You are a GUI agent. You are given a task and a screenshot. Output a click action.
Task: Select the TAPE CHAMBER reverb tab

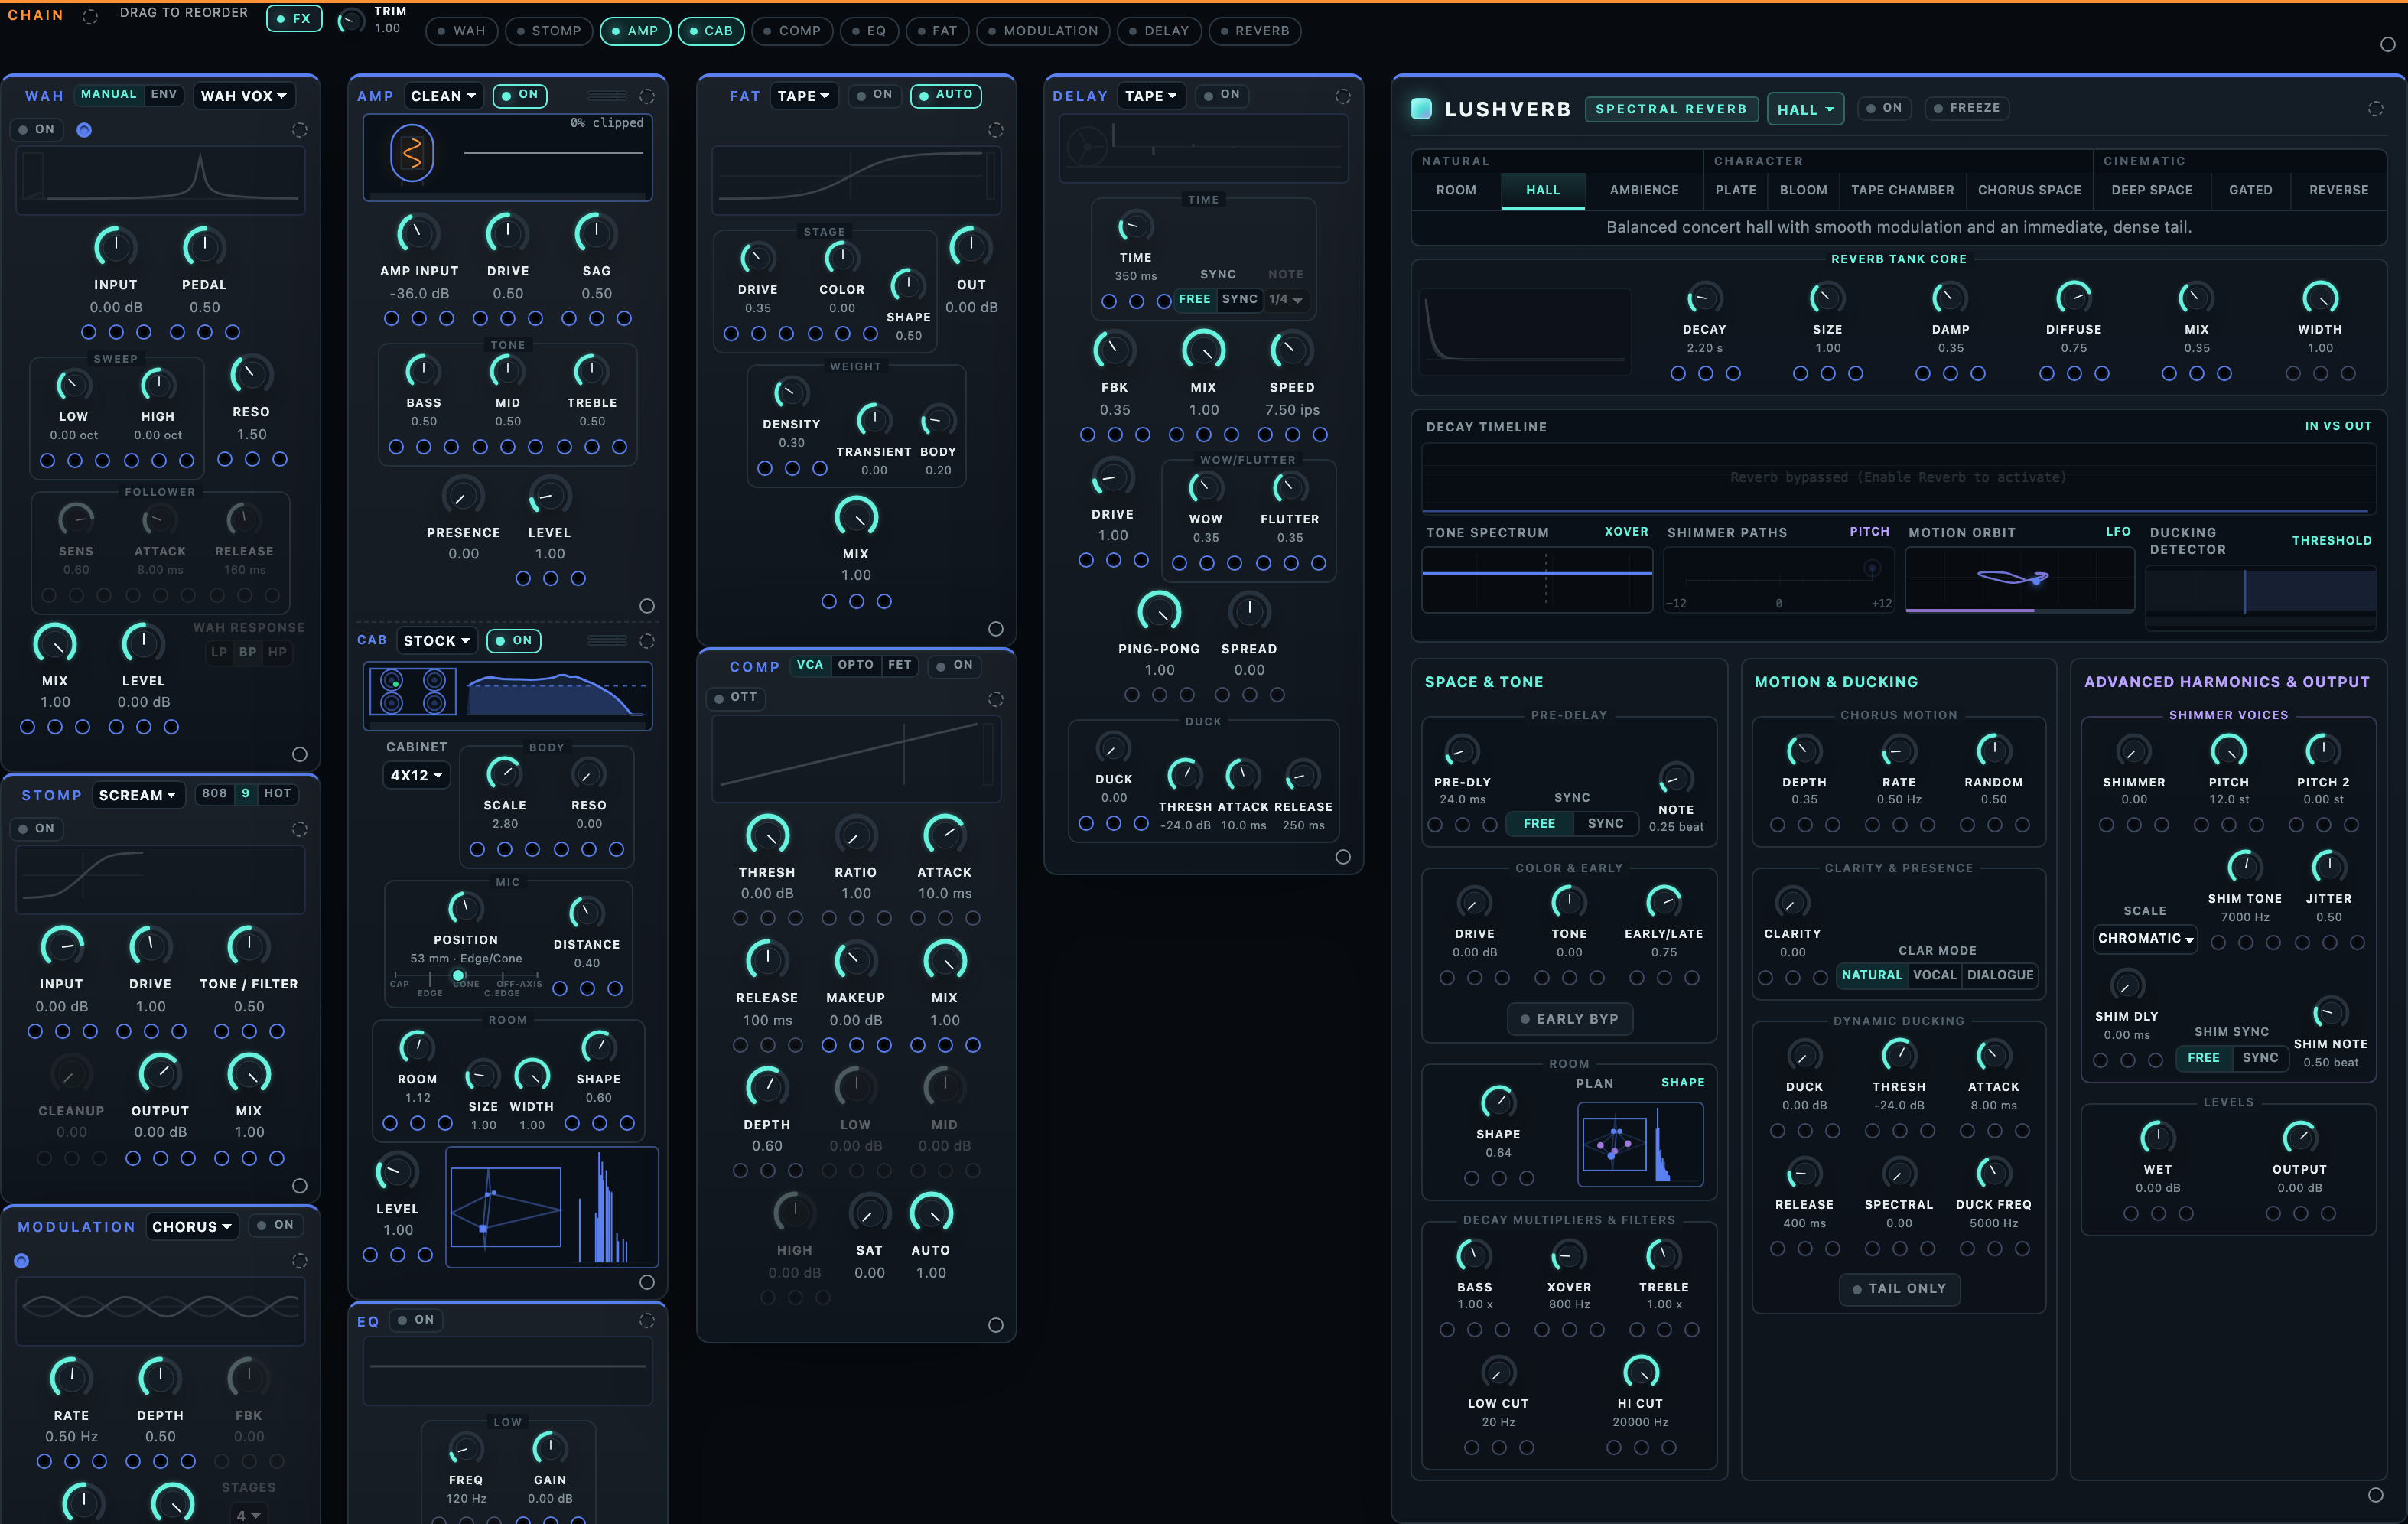pos(1902,190)
